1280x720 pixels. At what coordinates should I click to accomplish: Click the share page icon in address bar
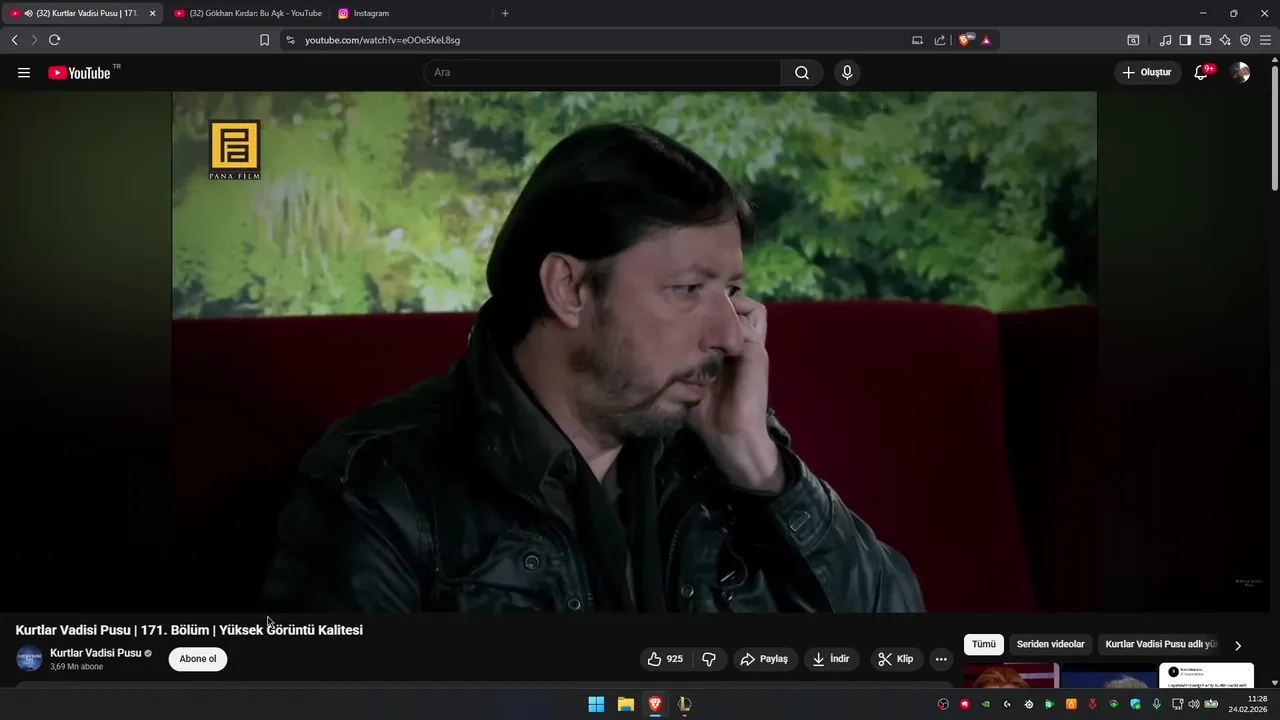point(940,40)
